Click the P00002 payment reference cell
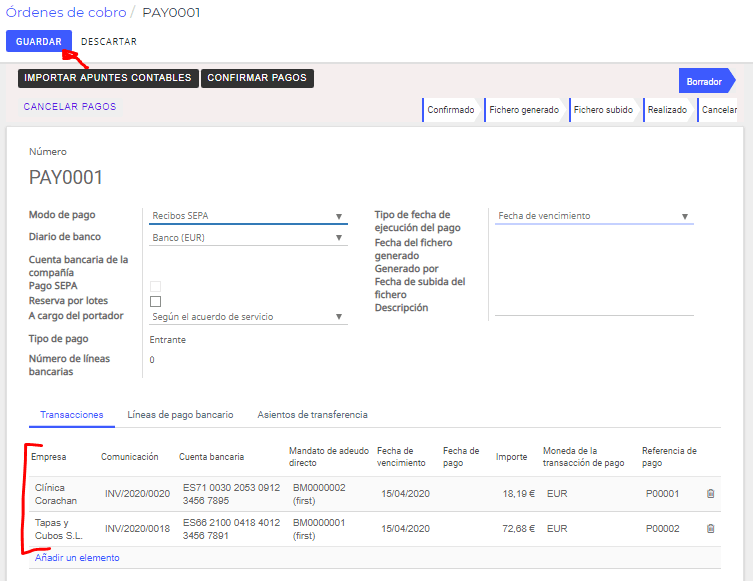Image resolution: width=753 pixels, height=581 pixels. pyautogui.click(x=662, y=529)
